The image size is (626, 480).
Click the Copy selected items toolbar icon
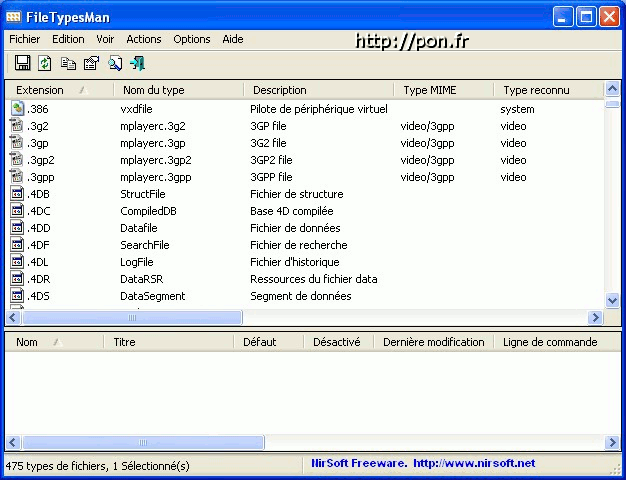[68, 63]
